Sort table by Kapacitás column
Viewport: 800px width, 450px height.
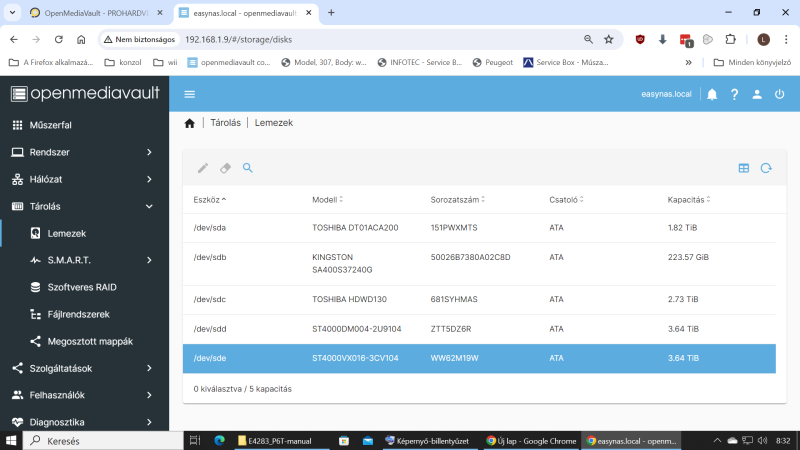[688, 199]
